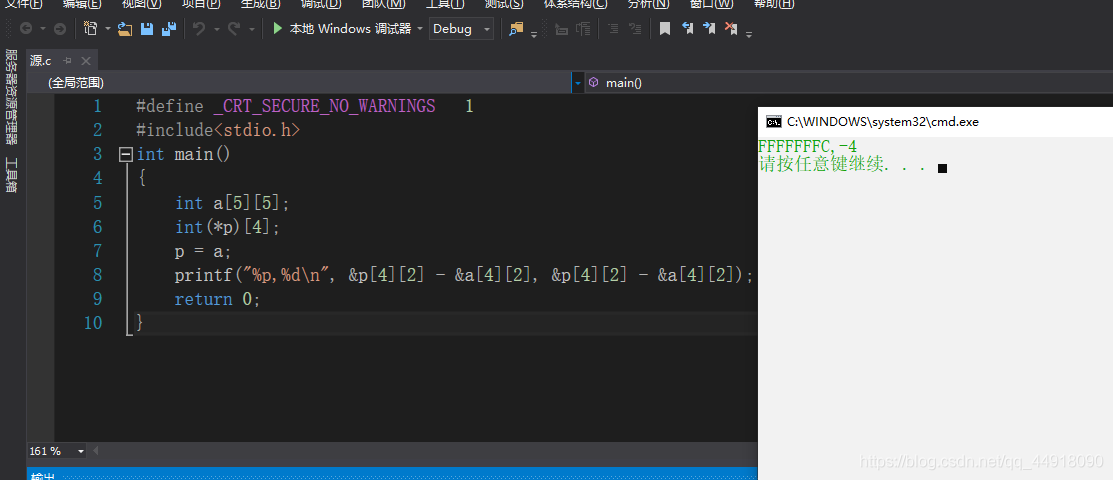Open the 工具(T) menu
Viewport: 1113px width, 480px height.
[x=446, y=4]
